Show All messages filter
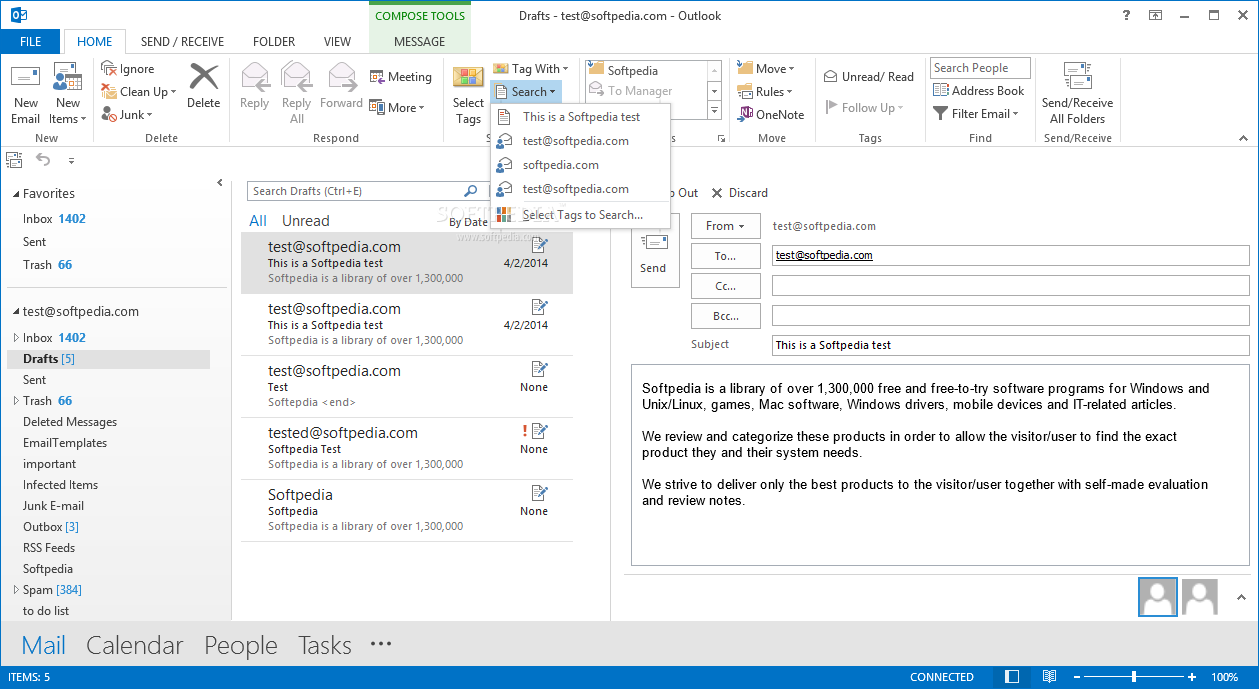The width and height of the screenshot is (1259, 689). click(x=258, y=221)
